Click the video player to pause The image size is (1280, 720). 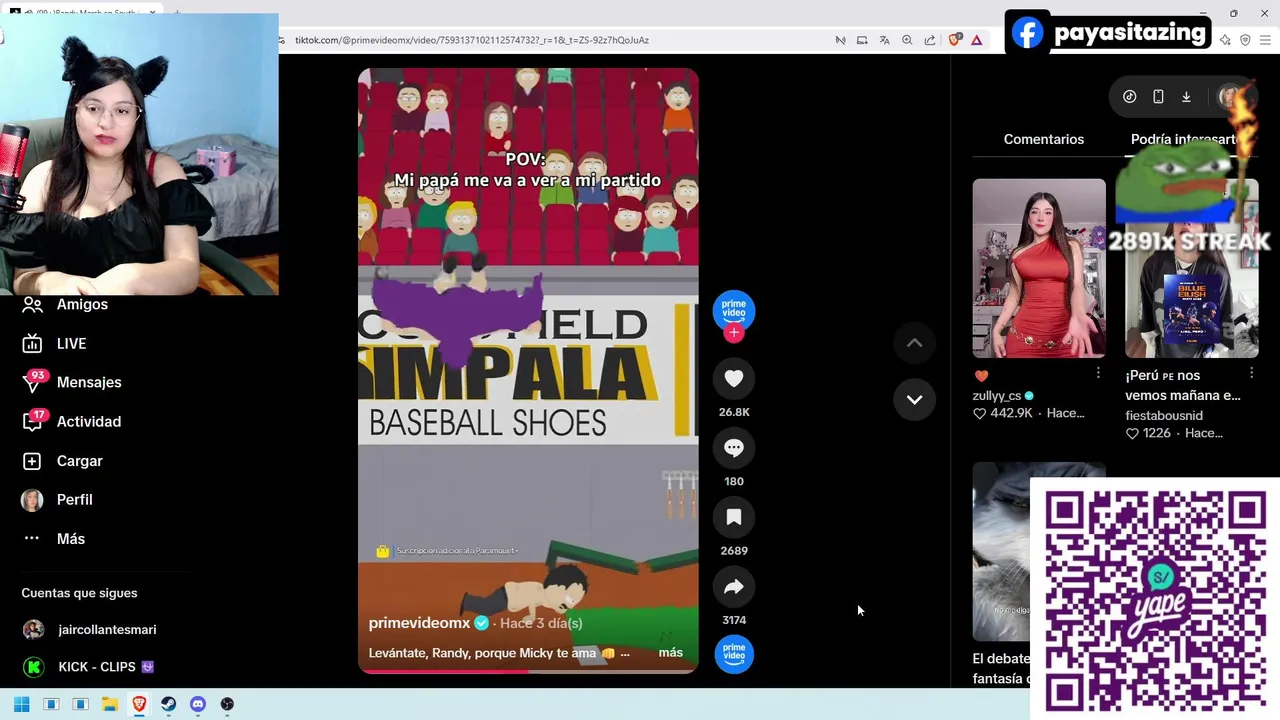click(528, 370)
